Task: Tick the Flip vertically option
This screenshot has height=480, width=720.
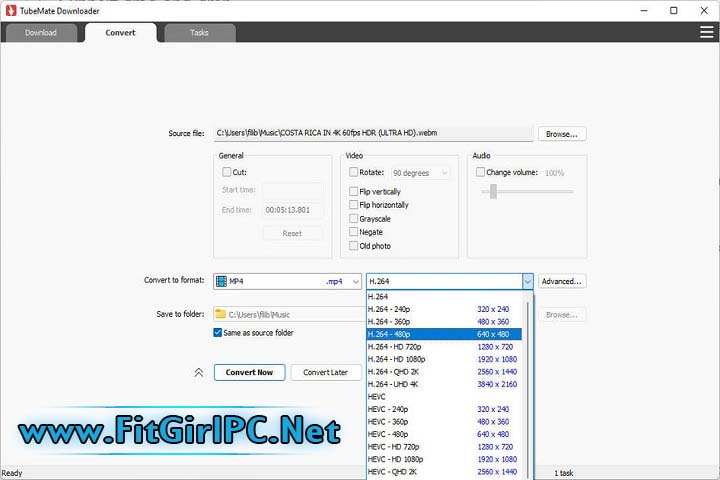Action: click(353, 191)
